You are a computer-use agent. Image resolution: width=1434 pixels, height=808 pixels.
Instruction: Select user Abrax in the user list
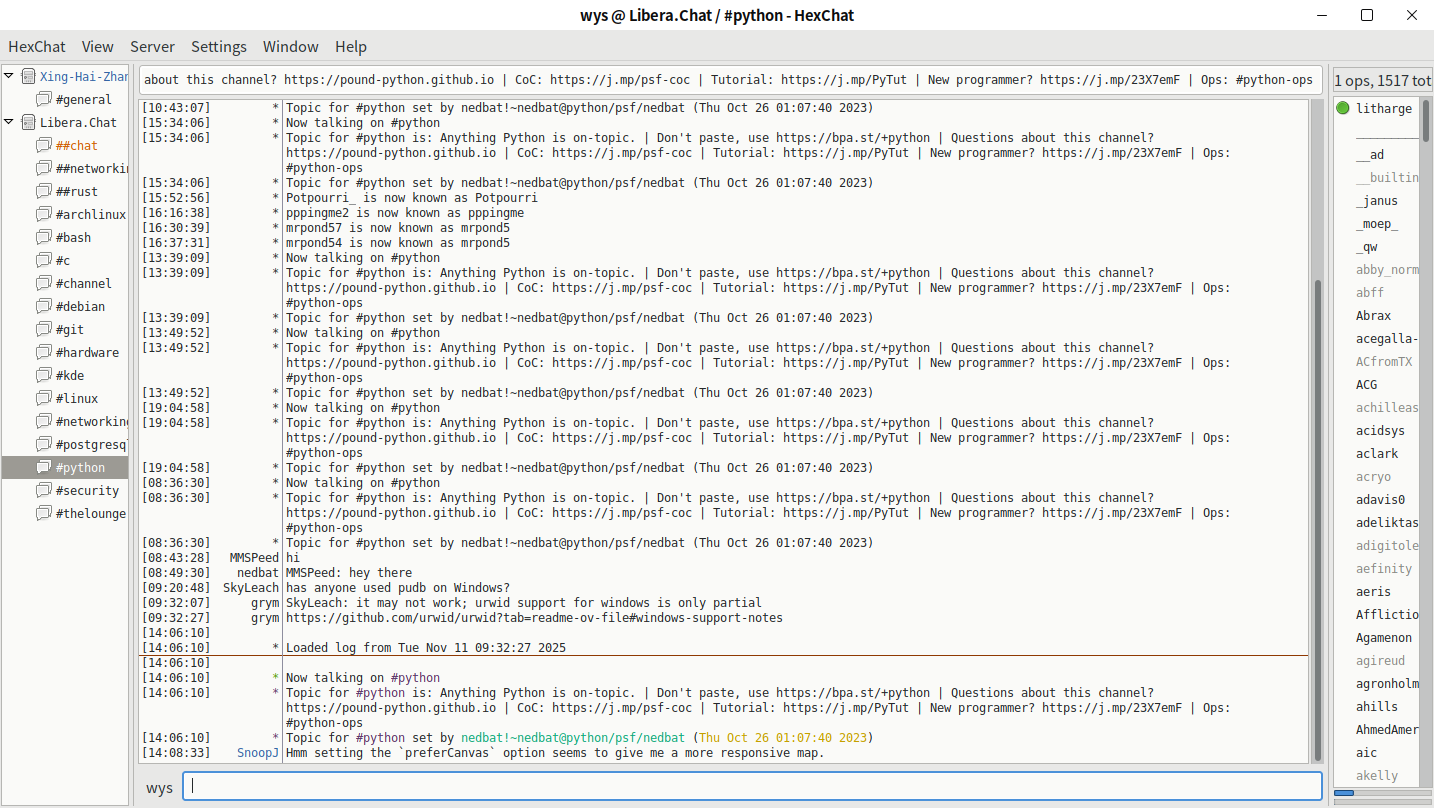[1373, 315]
